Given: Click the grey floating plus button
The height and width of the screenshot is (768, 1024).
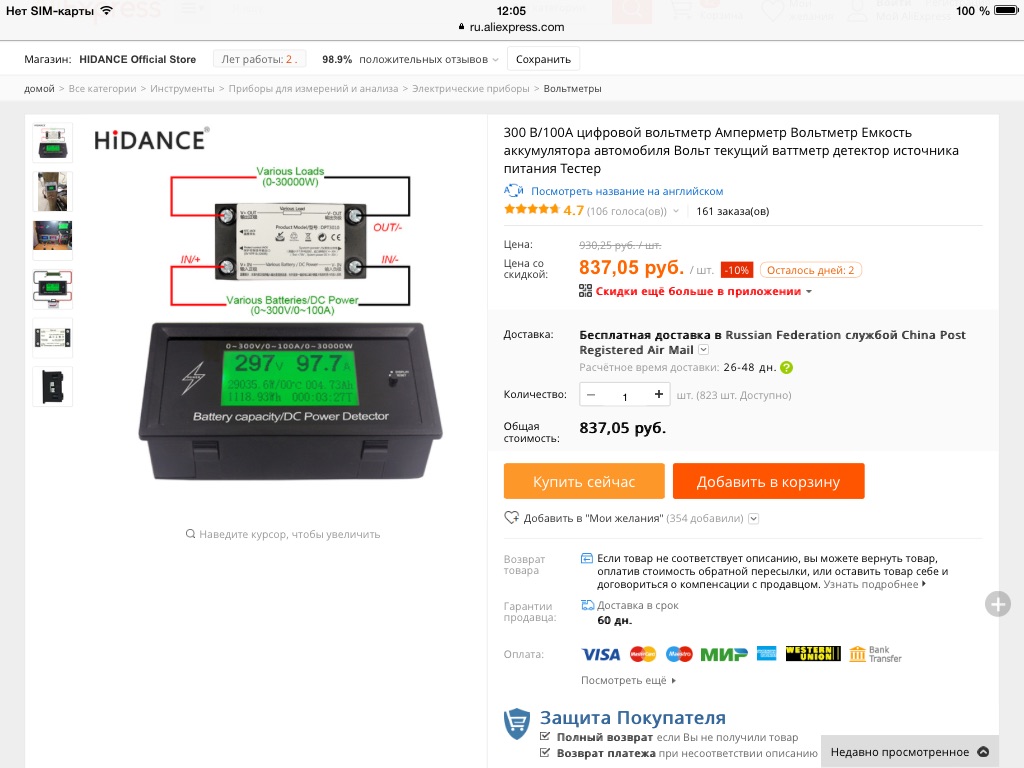Looking at the screenshot, I should (998, 604).
